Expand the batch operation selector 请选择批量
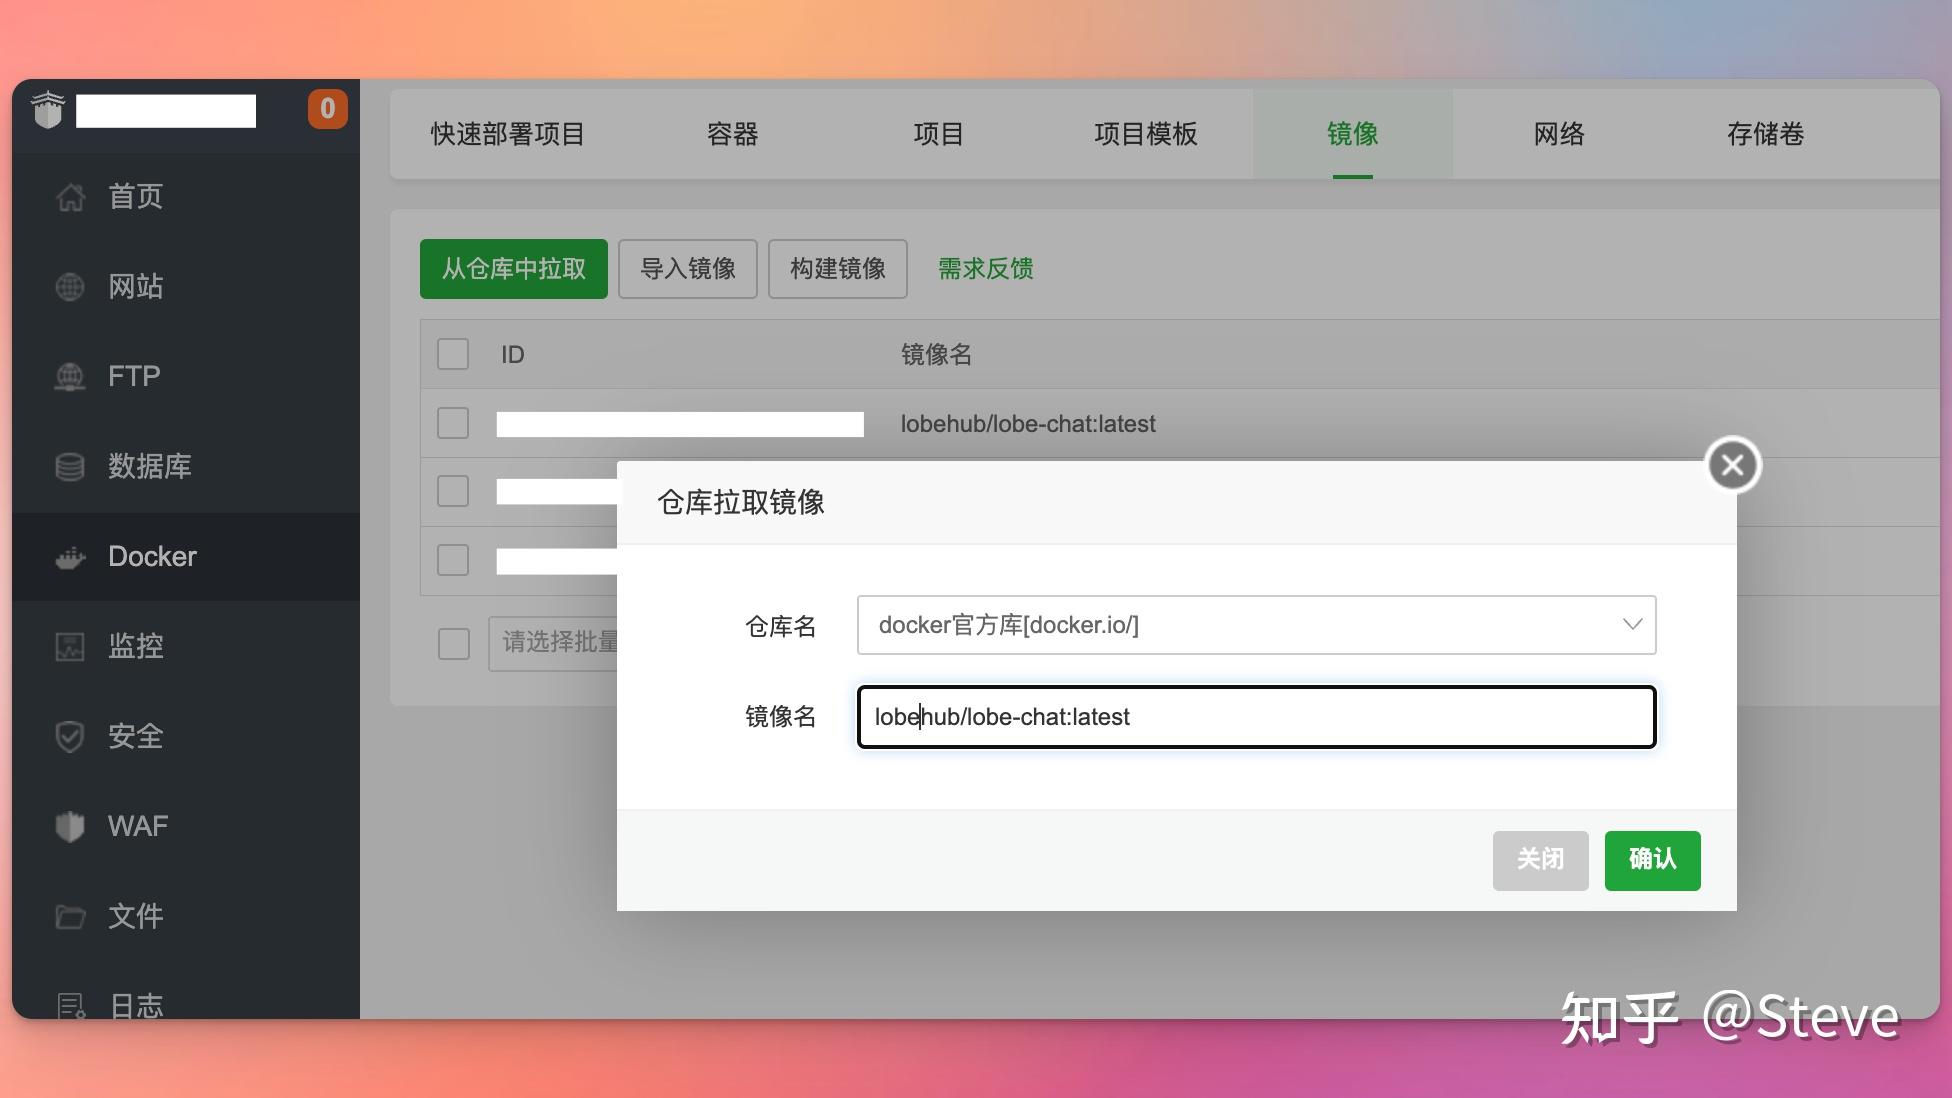Image resolution: width=1952 pixels, height=1098 pixels. click(x=560, y=644)
